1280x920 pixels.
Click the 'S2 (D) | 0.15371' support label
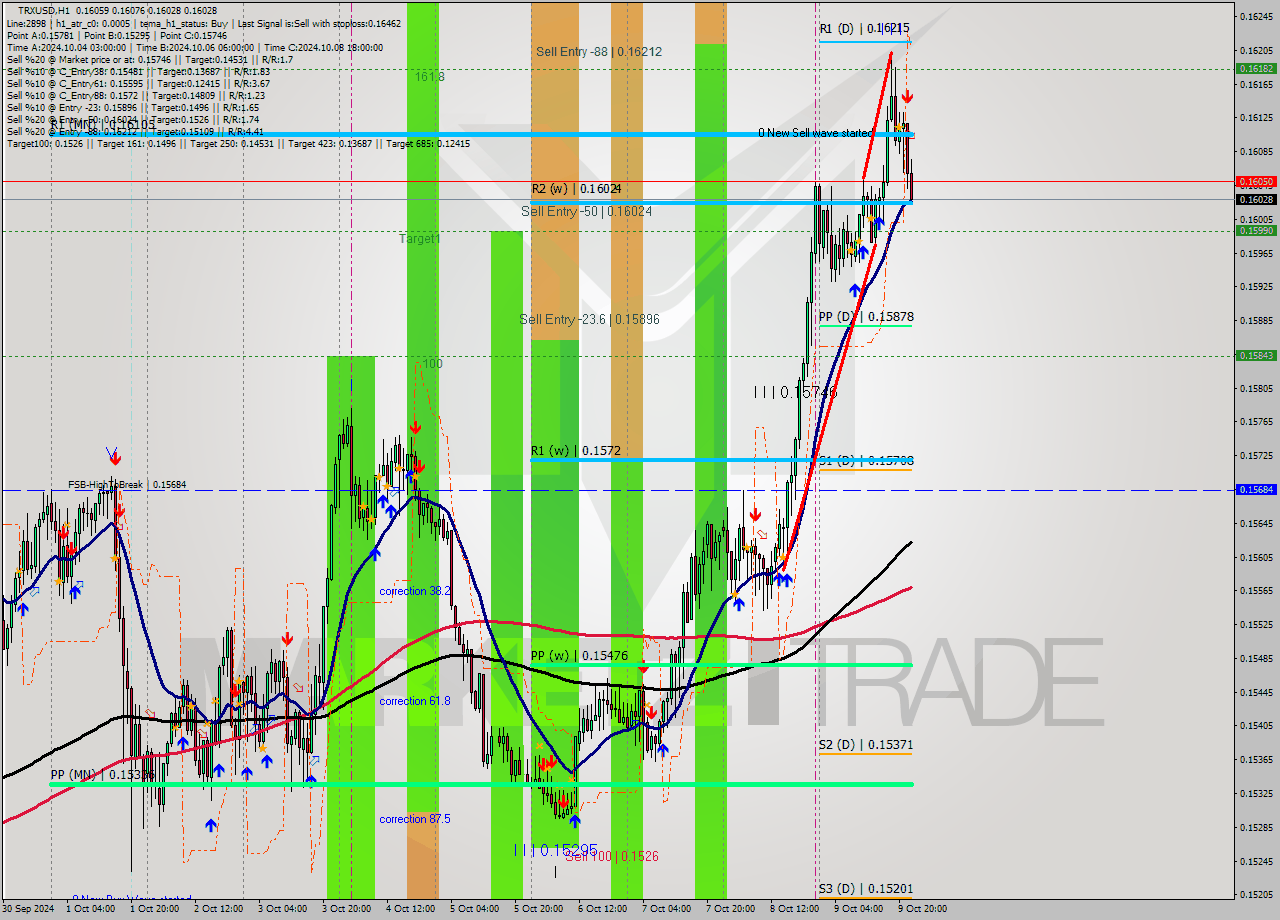point(865,745)
